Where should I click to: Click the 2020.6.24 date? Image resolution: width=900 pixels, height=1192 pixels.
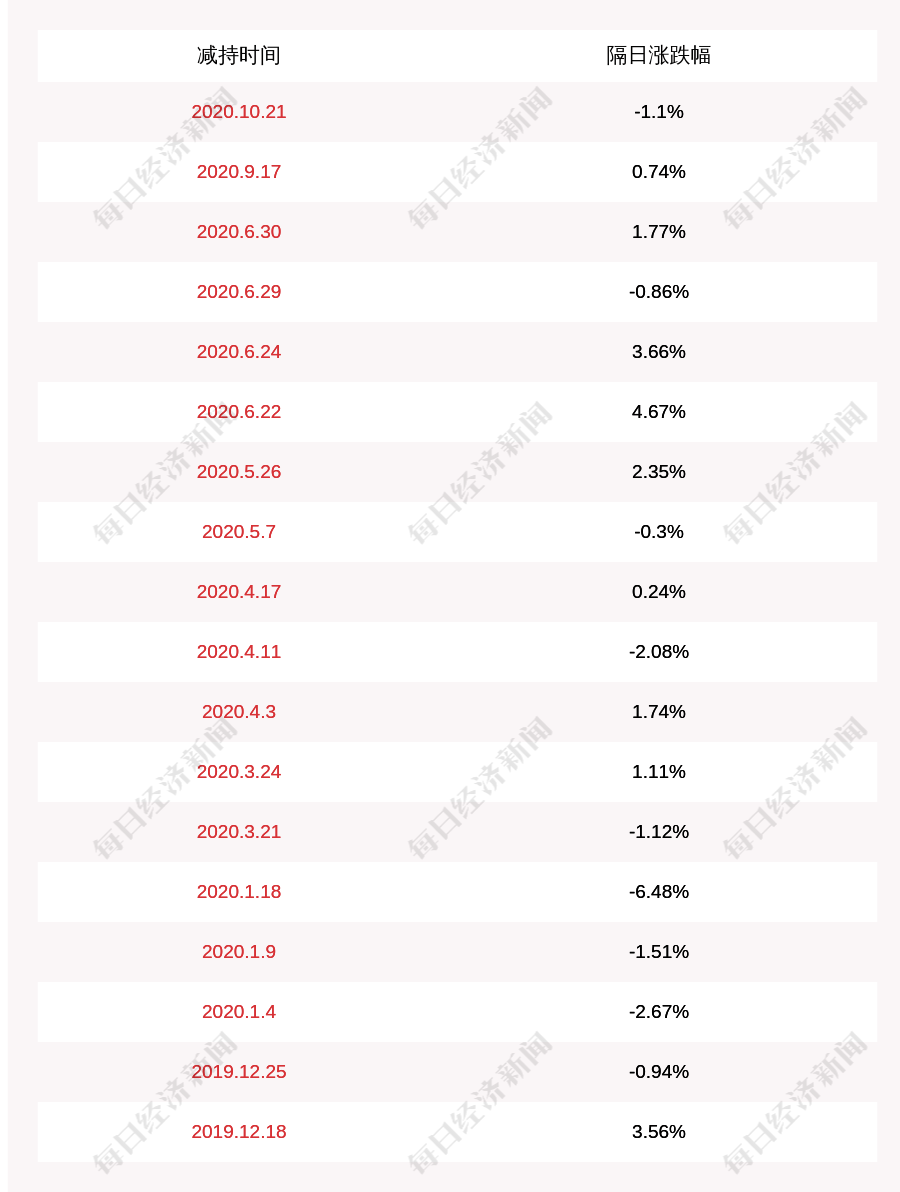(x=238, y=352)
